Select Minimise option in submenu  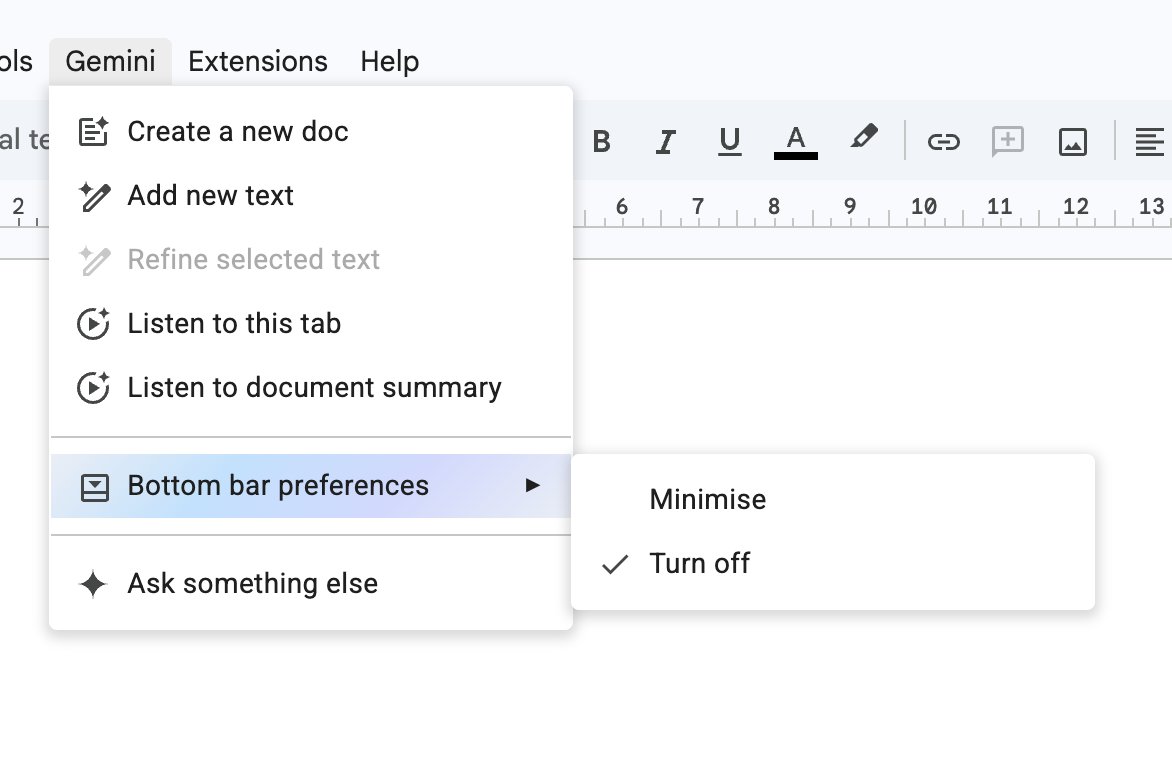point(833,499)
